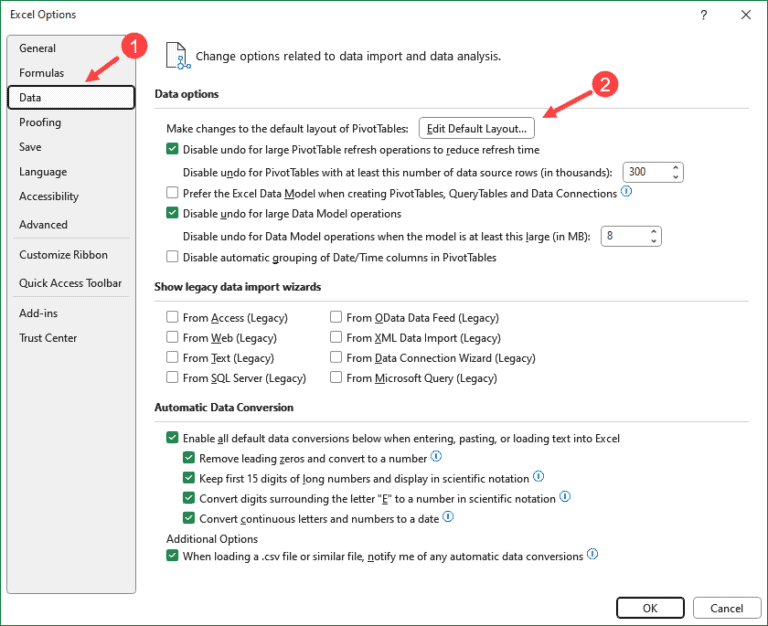
Task: Enable From Access (Legacy) wizard
Action: pyautogui.click(x=172, y=317)
